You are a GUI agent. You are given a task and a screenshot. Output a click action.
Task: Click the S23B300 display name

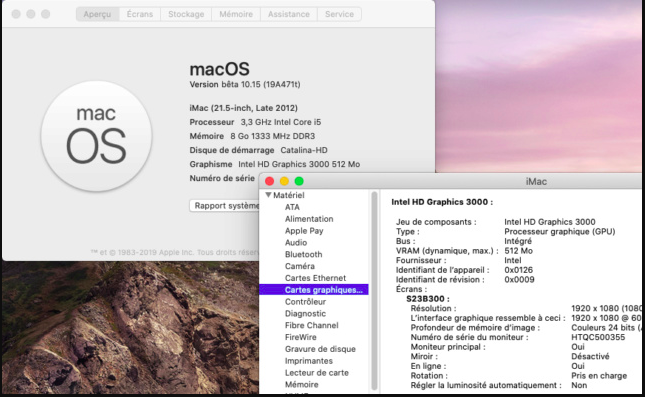(x=427, y=299)
